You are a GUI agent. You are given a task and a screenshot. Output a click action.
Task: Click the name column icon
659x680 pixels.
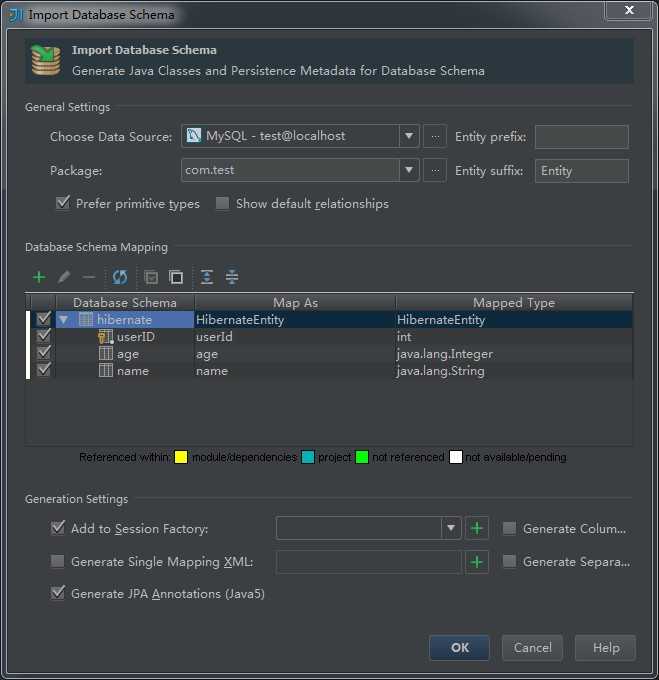tap(105, 371)
